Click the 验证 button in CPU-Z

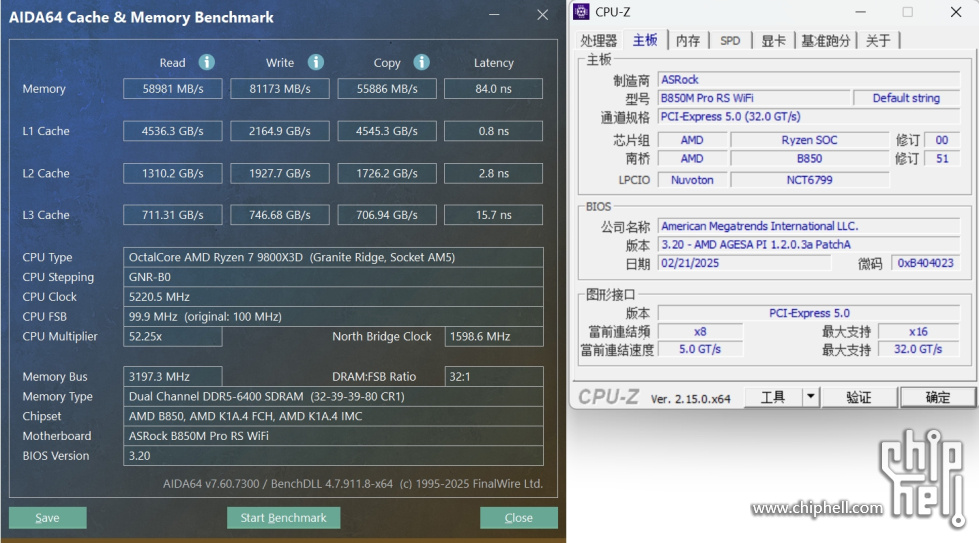[858, 397]
